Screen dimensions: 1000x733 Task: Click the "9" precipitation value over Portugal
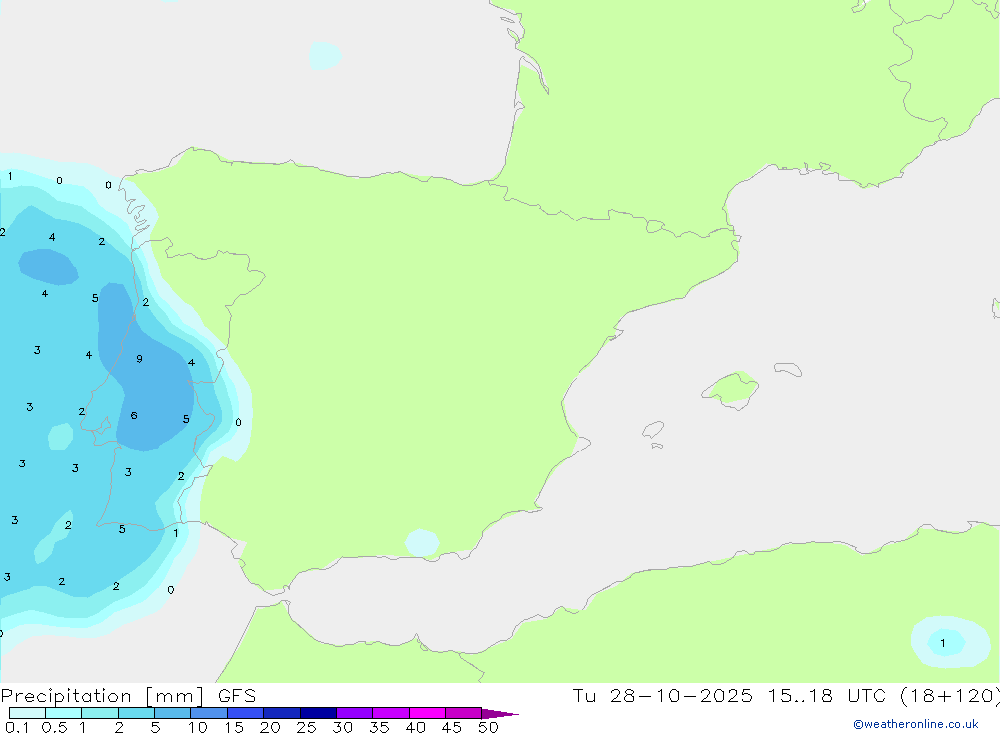[139, 359]
